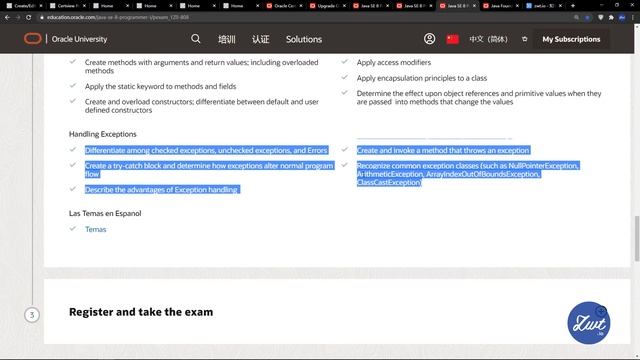The image size is (640, 360).
Task: Open Chrome three-dot menu
Action: pyautogui.click(x=633, y=18)
